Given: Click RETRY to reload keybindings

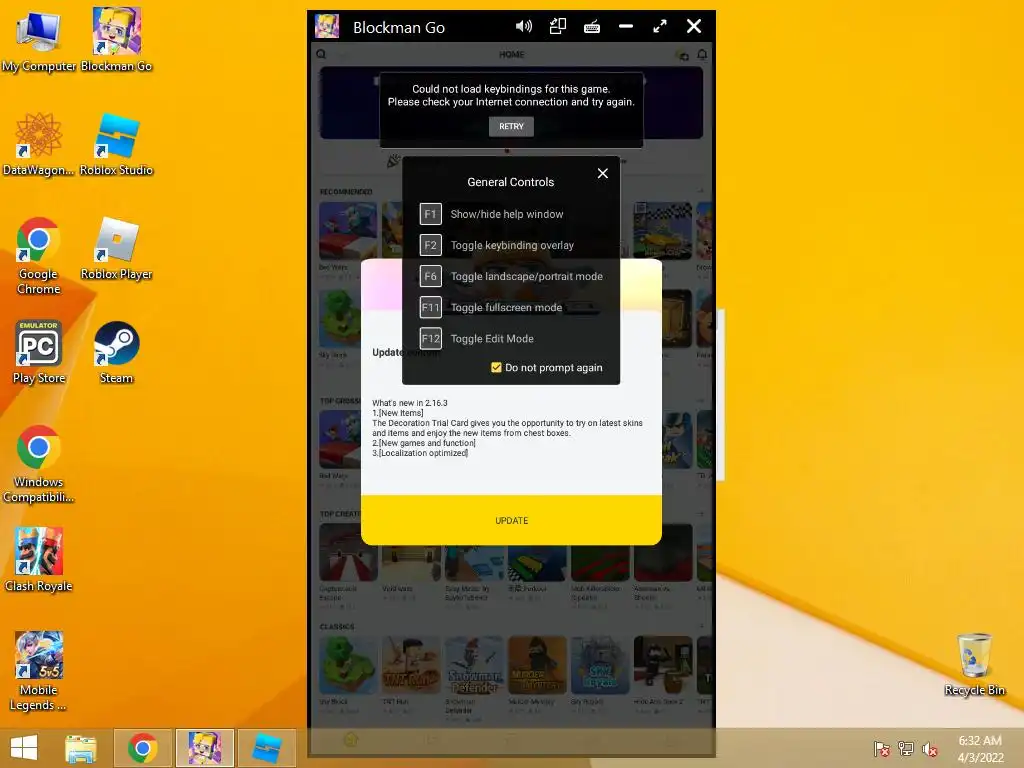Looking at the screenshot, I should point(511,126).
